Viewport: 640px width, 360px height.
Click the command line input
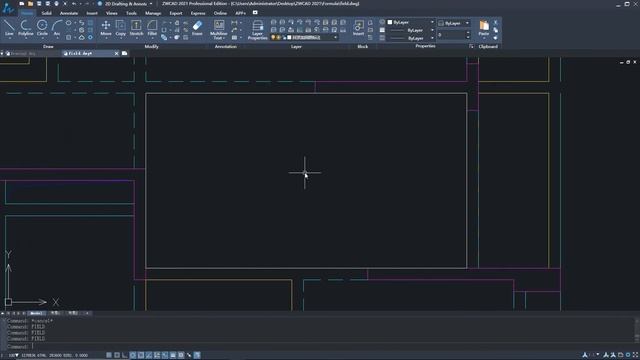[318, 347]
